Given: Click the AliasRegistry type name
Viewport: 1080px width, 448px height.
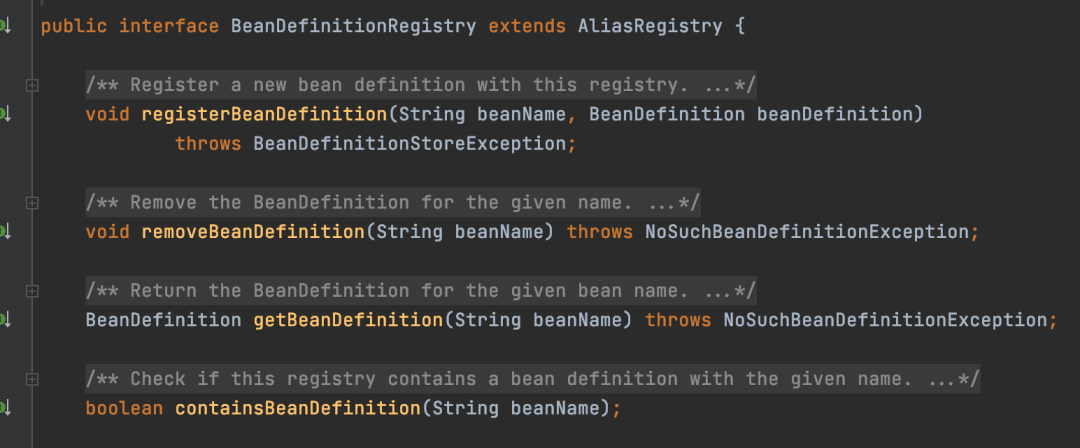Looking at the screenshot, I should point(650,27).
